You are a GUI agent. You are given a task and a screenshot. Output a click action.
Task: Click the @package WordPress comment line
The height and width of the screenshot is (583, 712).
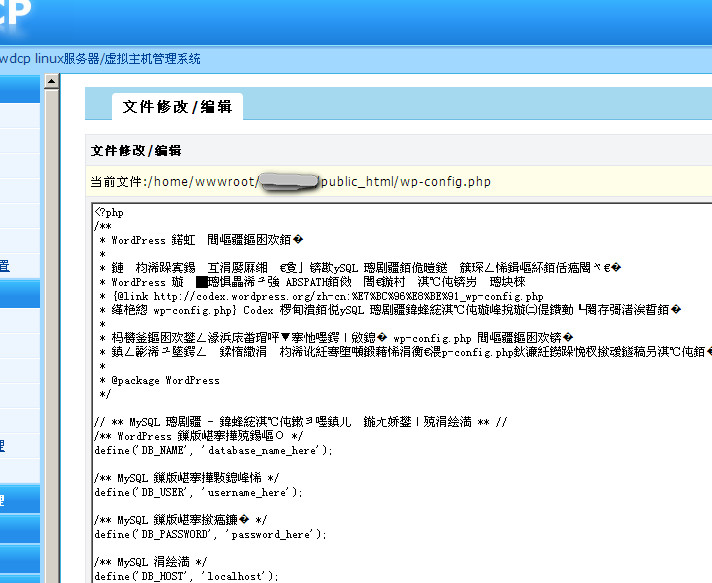click(x=159, y=380)
